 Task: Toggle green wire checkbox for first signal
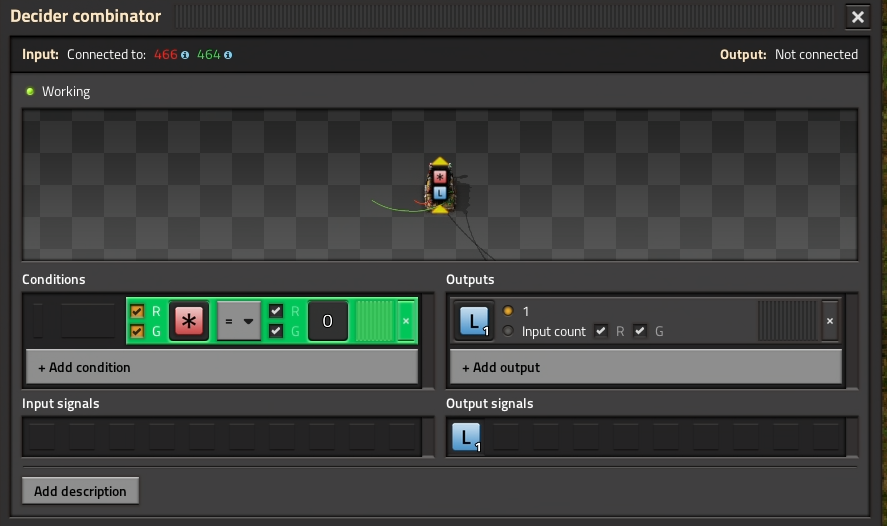(x=137, y=331)
